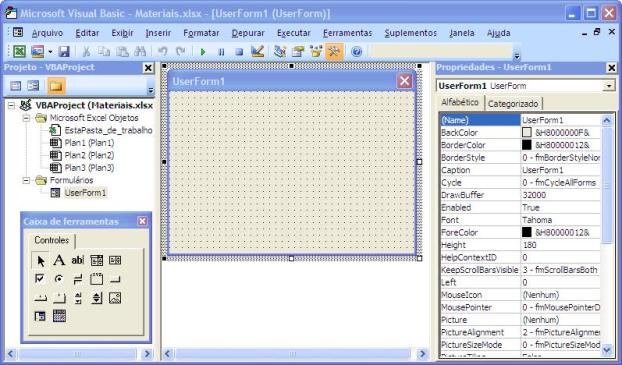
Task: Pick the last calendar-grid control in toolbox
Action: coord(59,316)
